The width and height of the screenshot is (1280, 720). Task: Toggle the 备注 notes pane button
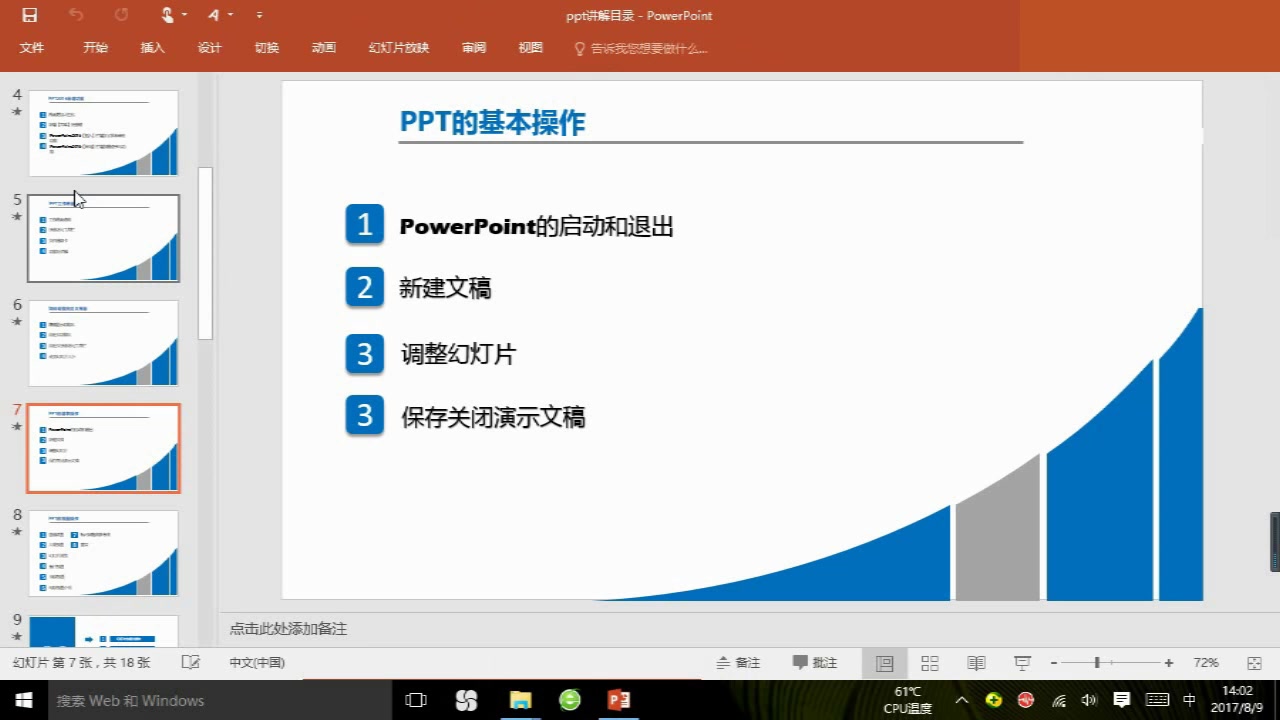(739, 662)
